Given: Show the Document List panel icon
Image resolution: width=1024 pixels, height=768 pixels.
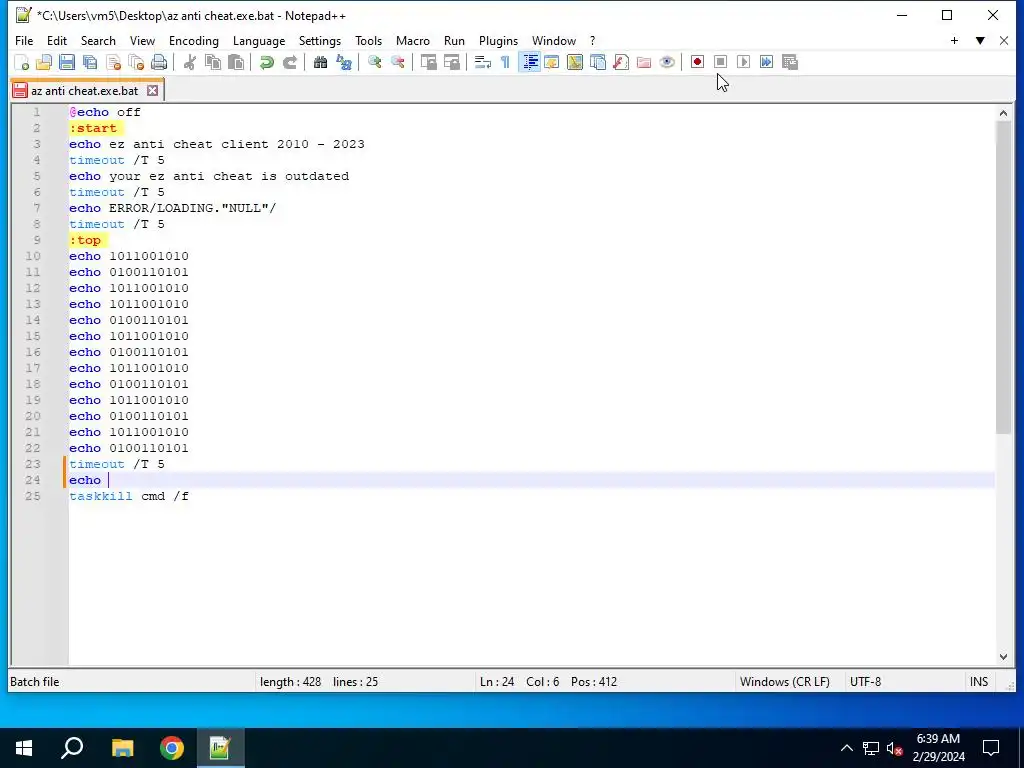Looking at the screenshot, I should (x=598, y=62).
